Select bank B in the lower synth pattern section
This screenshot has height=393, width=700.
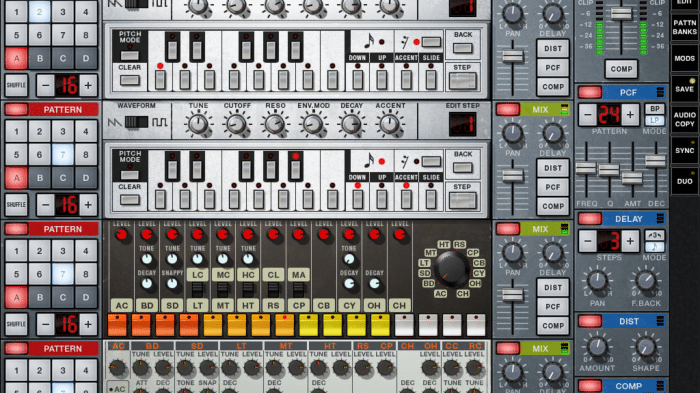pyautogui.click(x=40, y=178)
